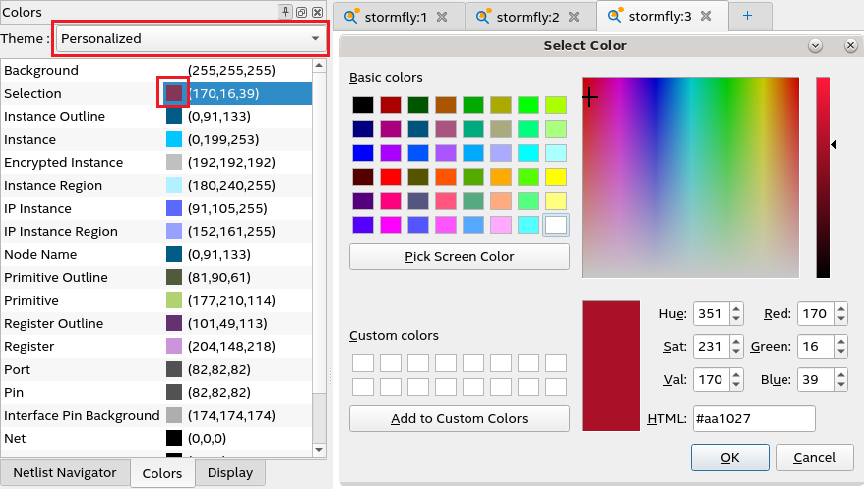Screen dimensions: 864x489
Task: Click the Register row color swatch
Action: [x=174, y=346]
